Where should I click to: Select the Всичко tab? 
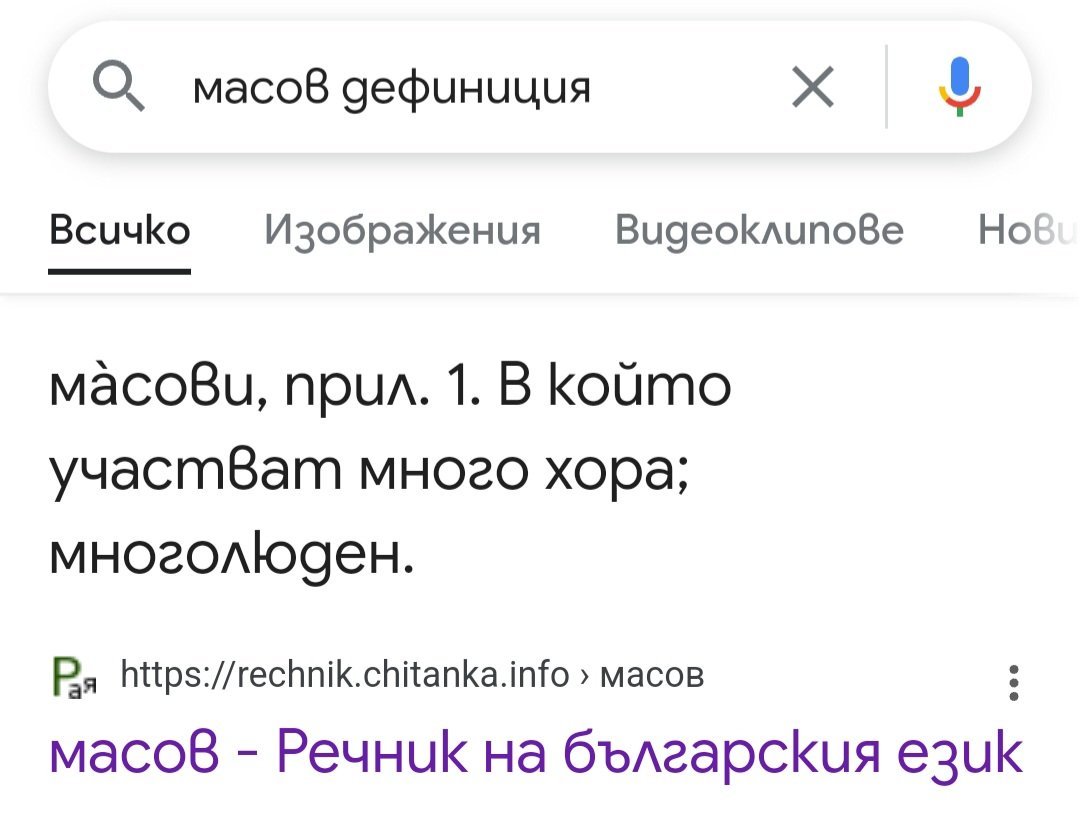120,231
